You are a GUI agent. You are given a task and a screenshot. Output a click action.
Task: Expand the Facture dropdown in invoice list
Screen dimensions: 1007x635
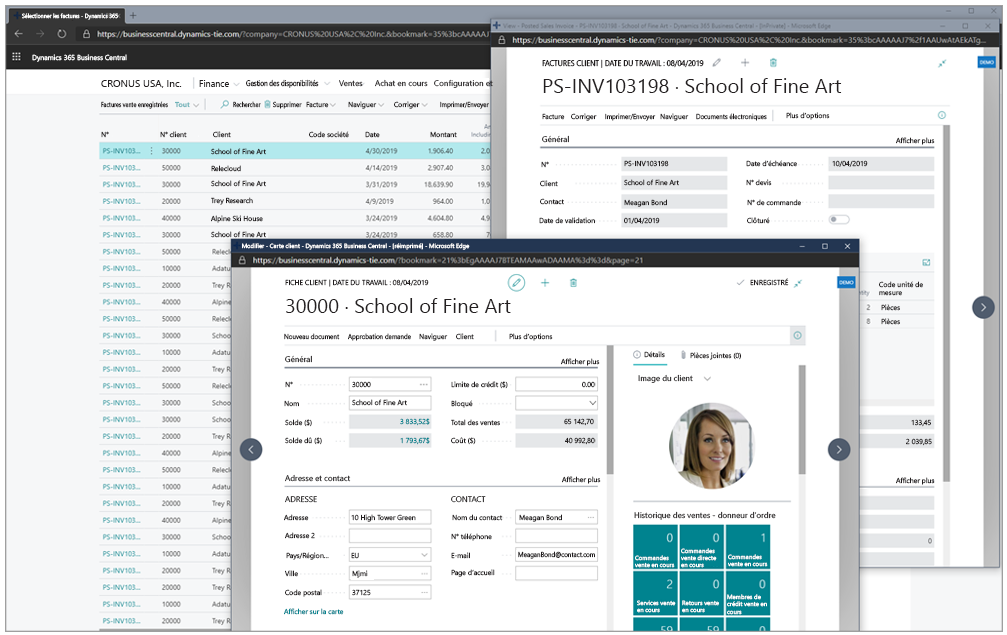point(321,105)
